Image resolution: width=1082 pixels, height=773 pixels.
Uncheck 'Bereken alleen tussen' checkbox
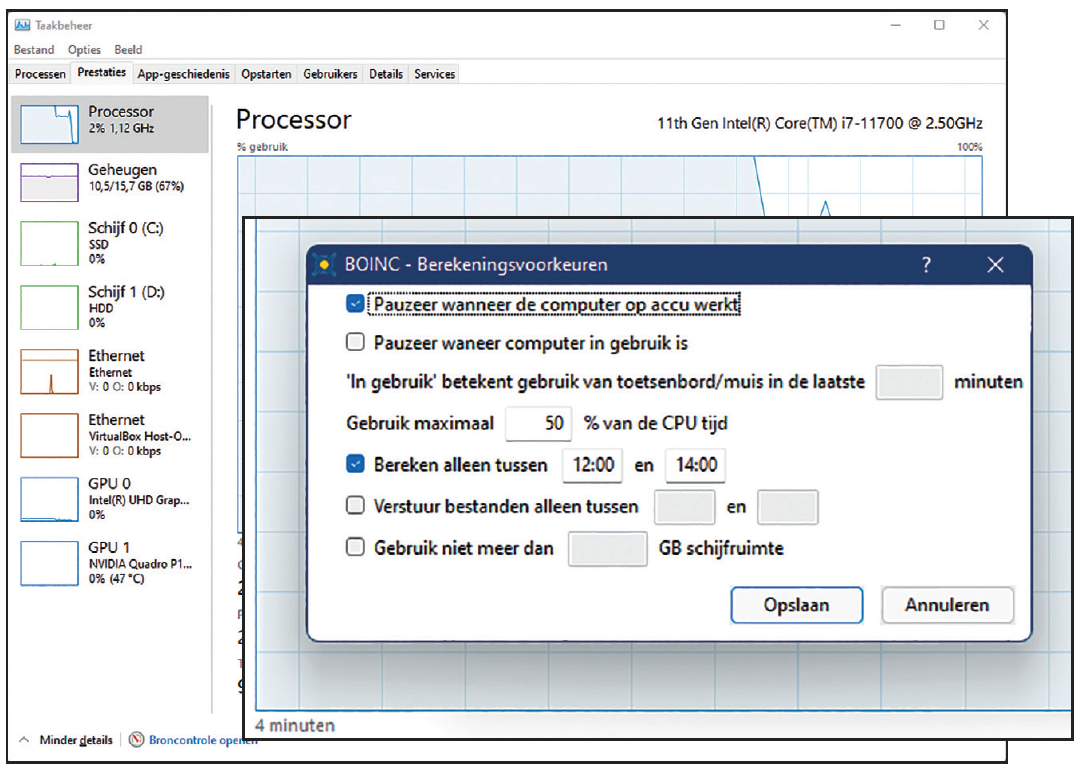(355, 464)
